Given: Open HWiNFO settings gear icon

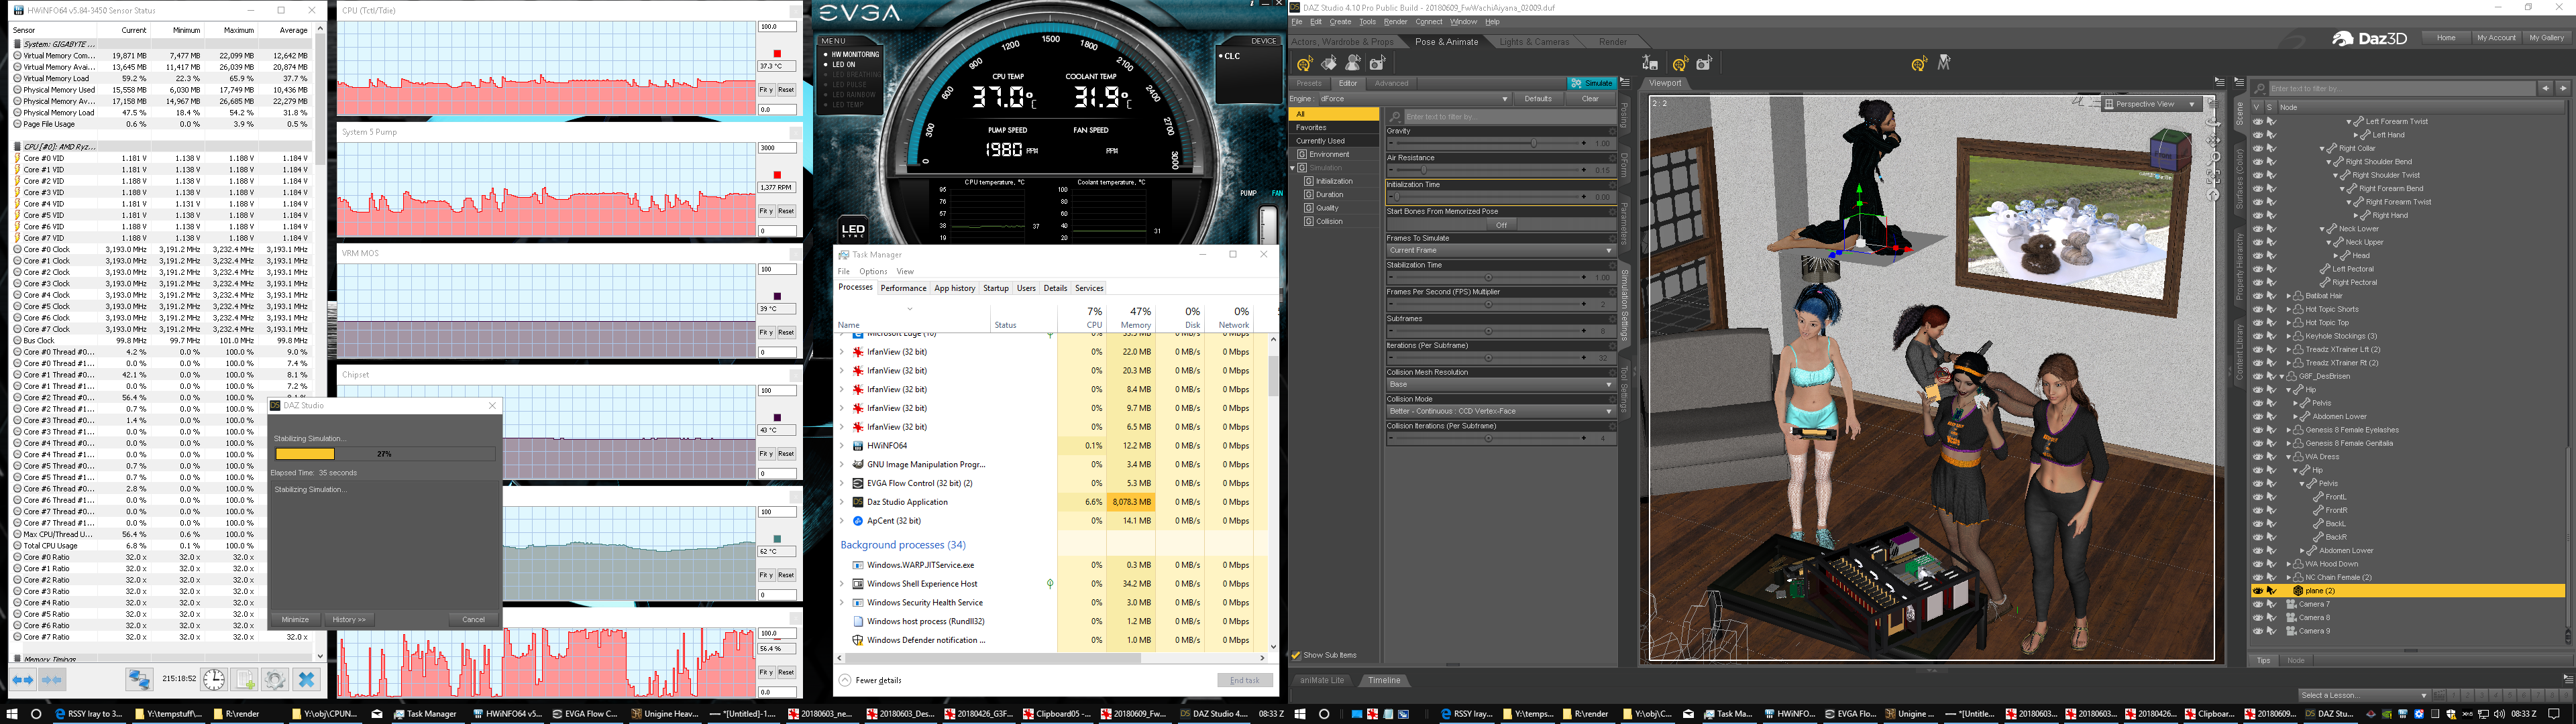Looking at the screenshot, I should click(x=275, y=680).
